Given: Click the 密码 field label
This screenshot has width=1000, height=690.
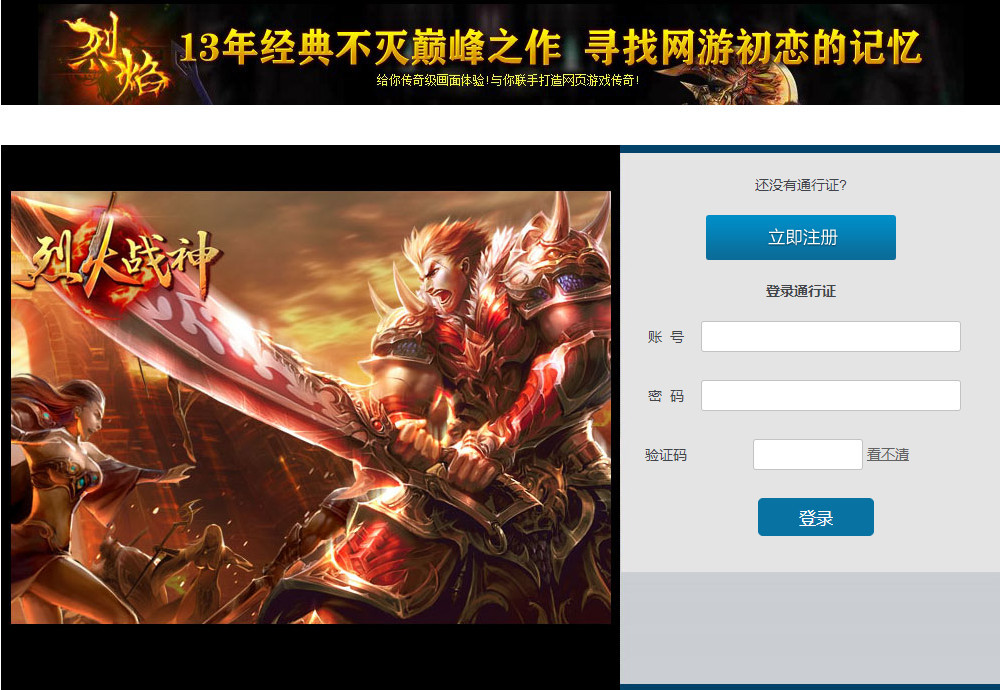Looking at the screenshot, I should [666, 396].
